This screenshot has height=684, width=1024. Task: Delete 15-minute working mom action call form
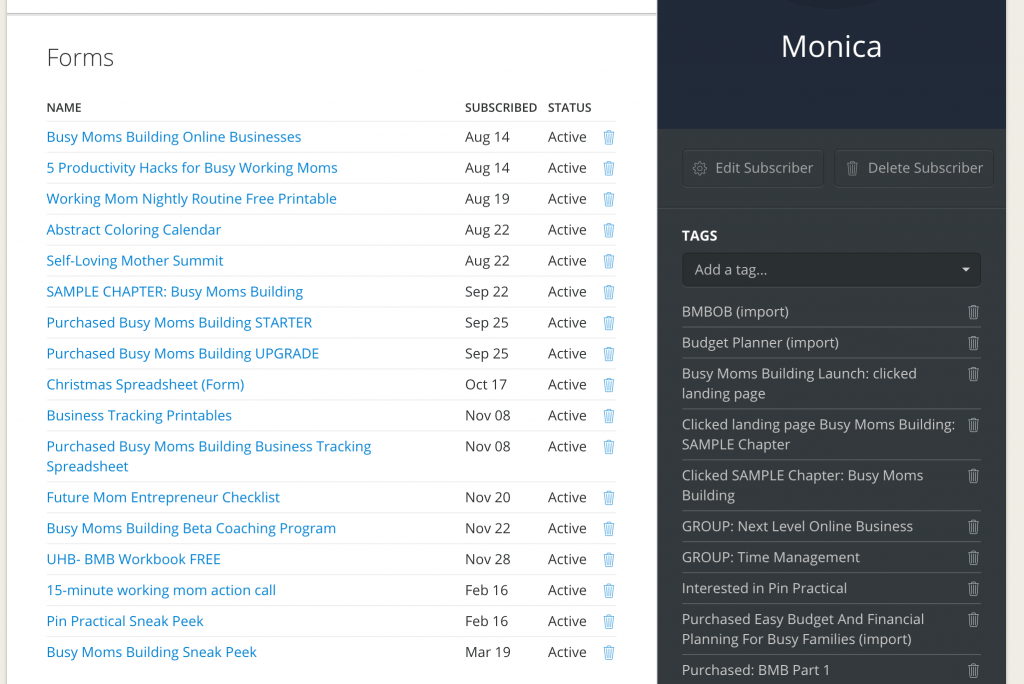coord(609,591)
